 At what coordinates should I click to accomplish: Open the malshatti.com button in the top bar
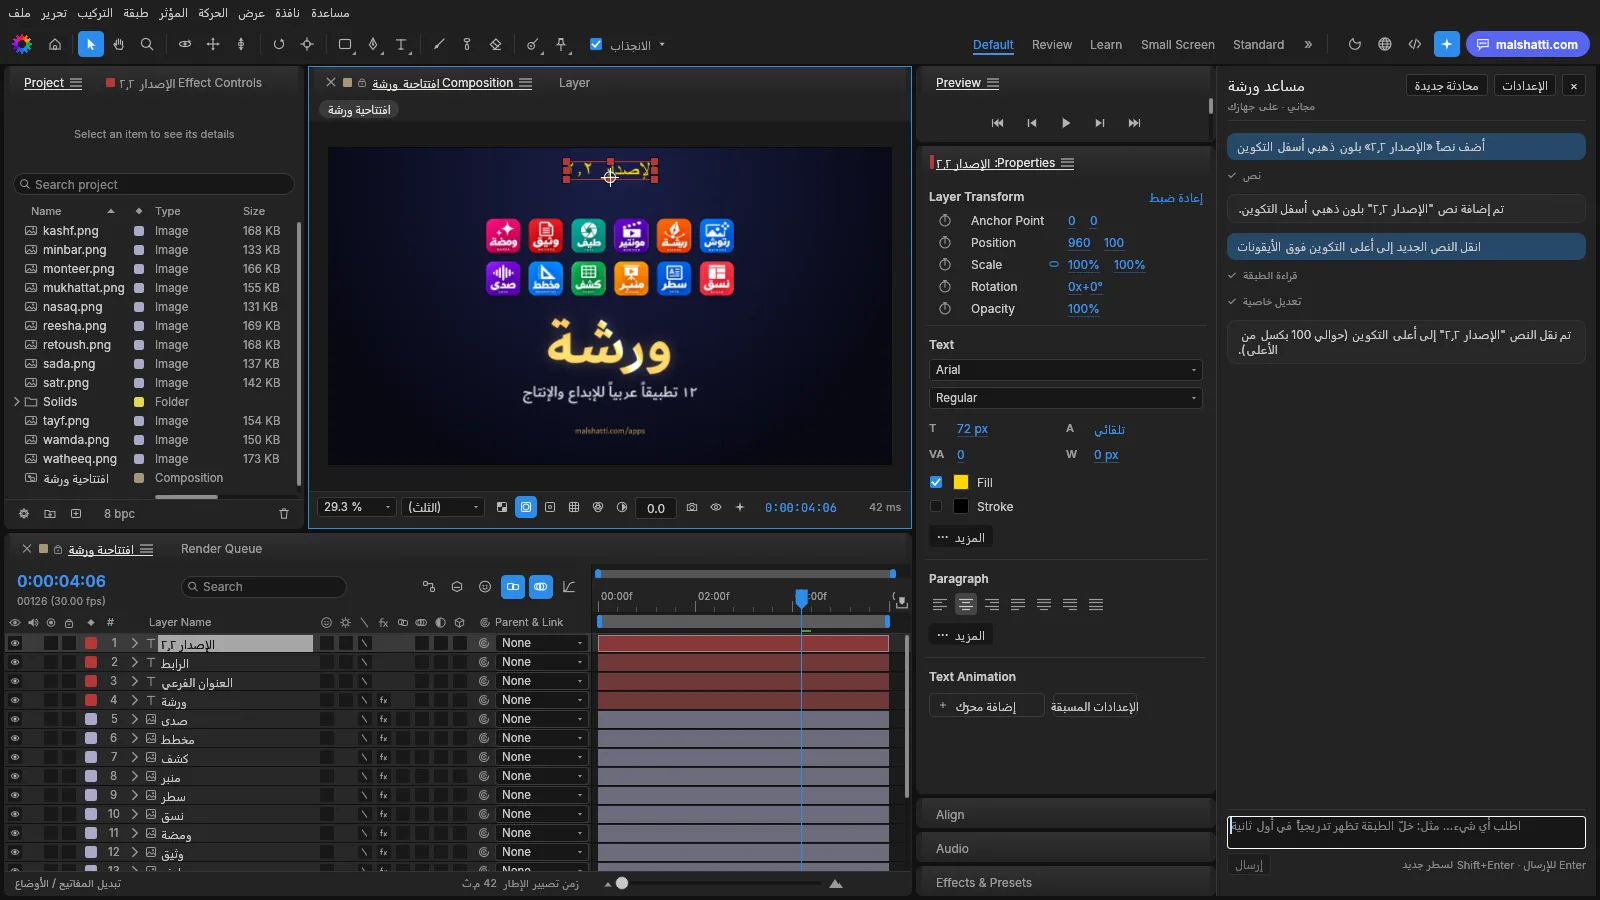(x=1527, y=44)
